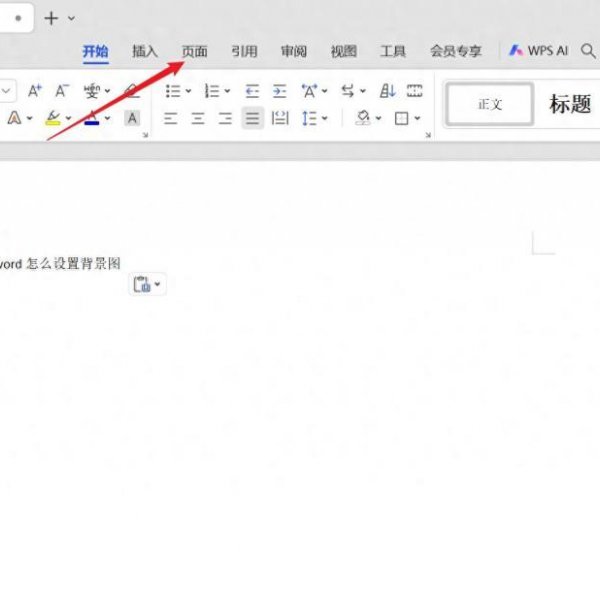Click the sort icon
600x600 pixels.
click(388, 91)
